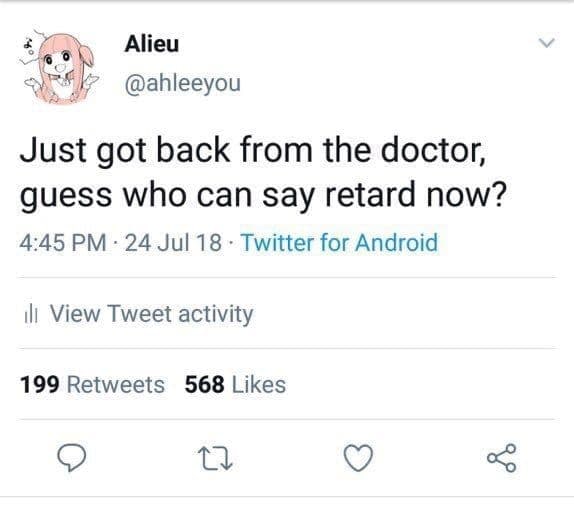574x509 pixels.
Task: Retweet this tweet using the arrows icon
Action: [x=215, y=458]
